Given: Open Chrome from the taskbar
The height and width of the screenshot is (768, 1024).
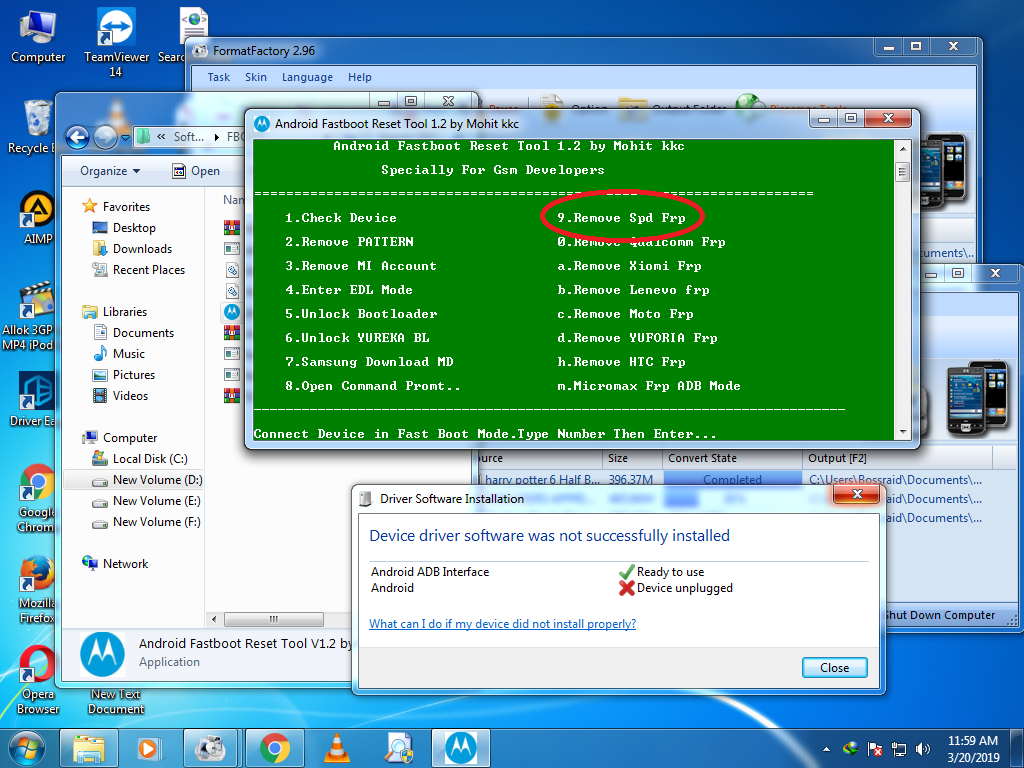Looking at the screenshot, I should (x=274, y=748).
